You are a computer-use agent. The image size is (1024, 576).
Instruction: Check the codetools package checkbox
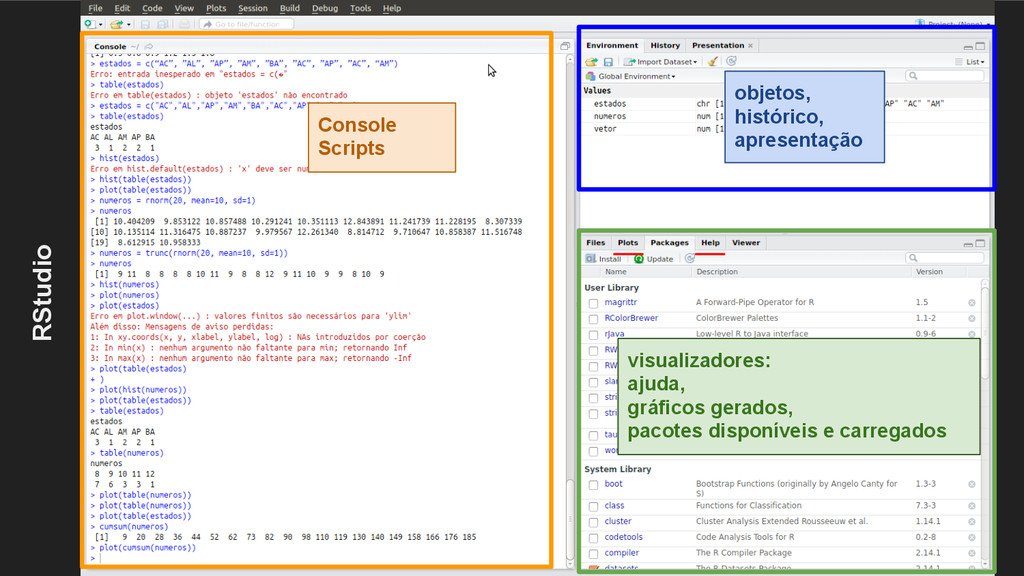click(x=593, y=537)
